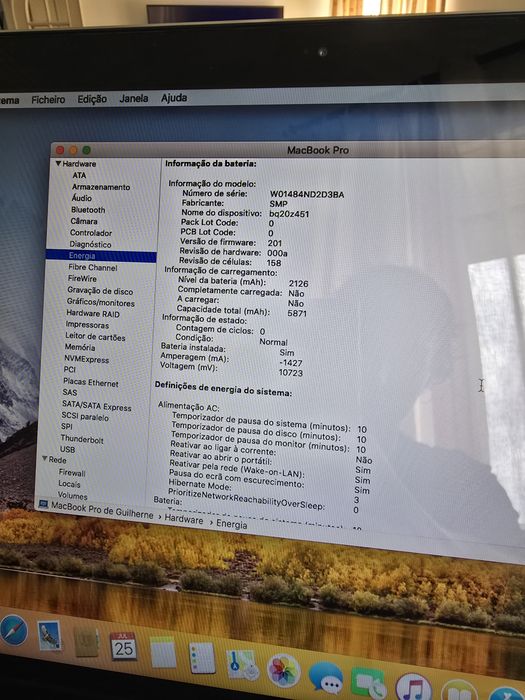Select Fibre Channel in the sidebar
The height and width of the screenshot is (700, 525).
coord(92,267)
